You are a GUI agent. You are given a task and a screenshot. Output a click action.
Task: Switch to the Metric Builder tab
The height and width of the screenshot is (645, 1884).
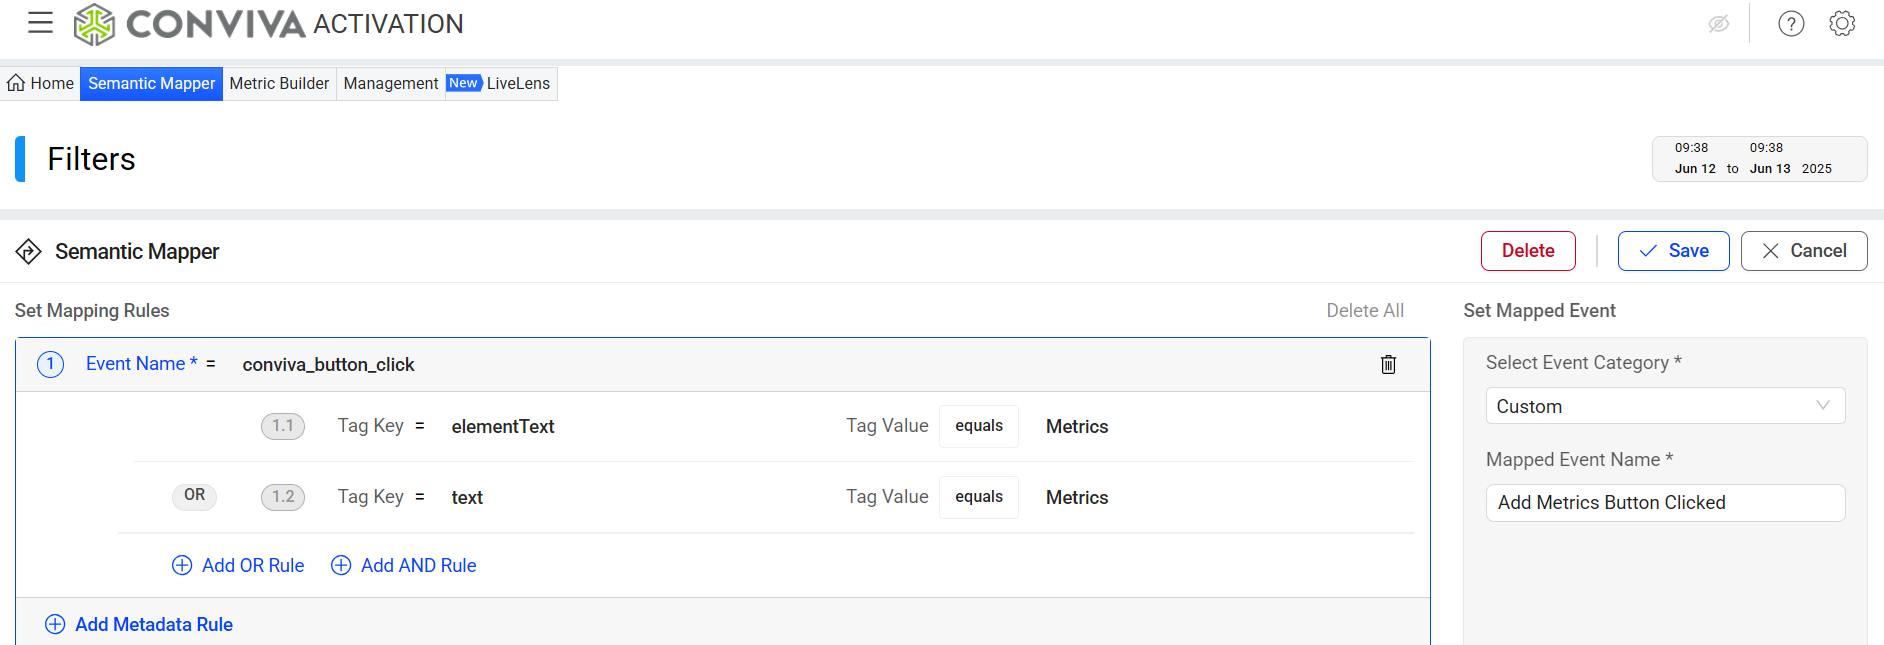click(x=279, y=83)
